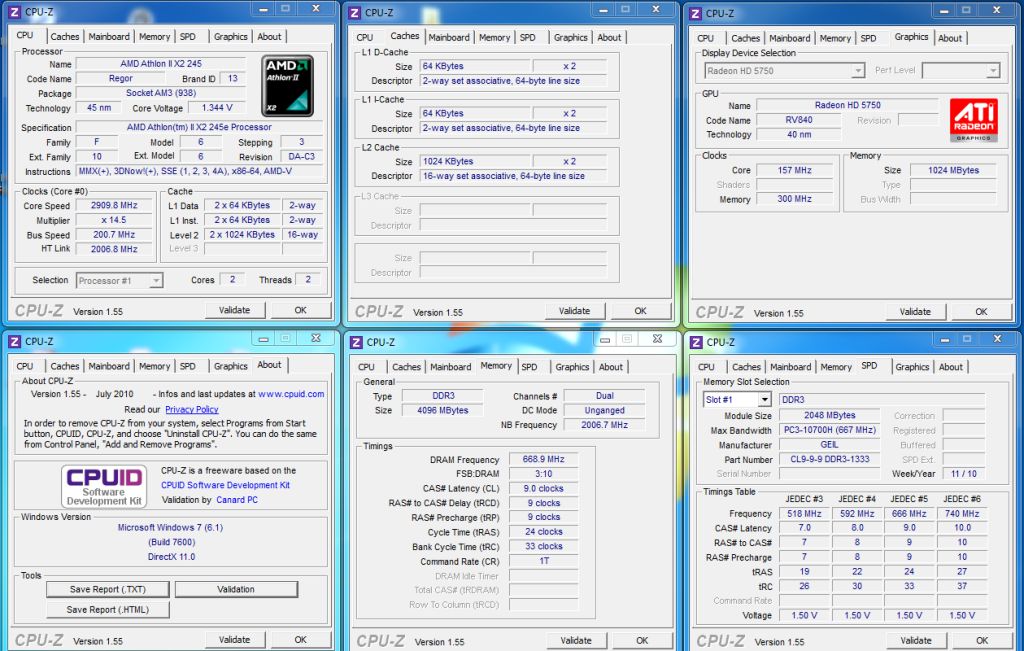Open the Slot #1 memory slot dropdown

coord(764,400)
